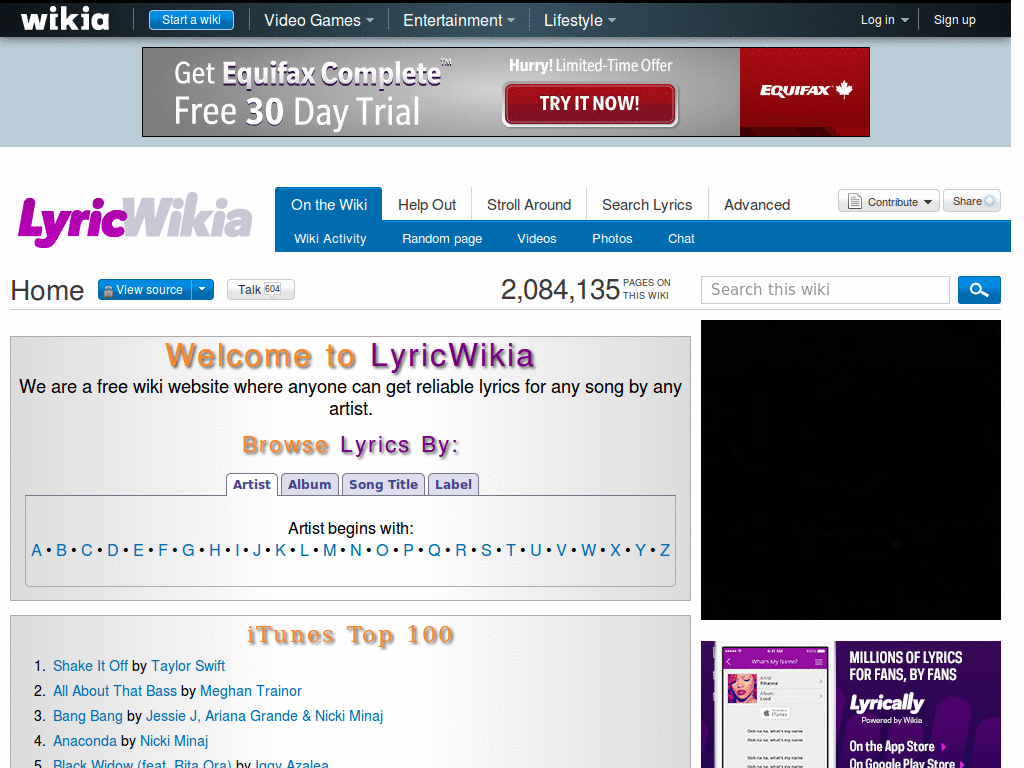Open the Anaconda lyrics link
The image size is (1024, 768).
(85, 741)
